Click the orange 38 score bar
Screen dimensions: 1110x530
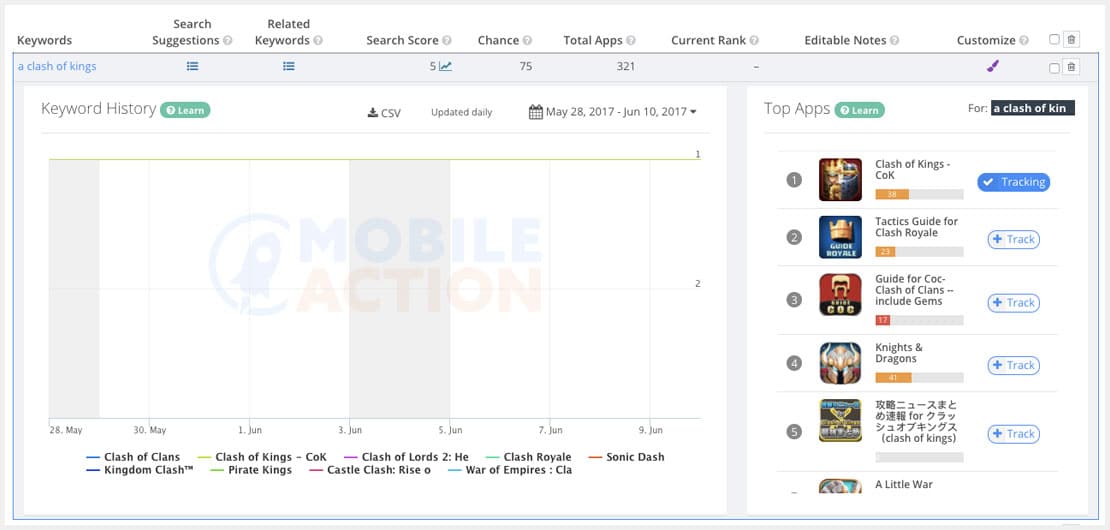pos(892,195)
